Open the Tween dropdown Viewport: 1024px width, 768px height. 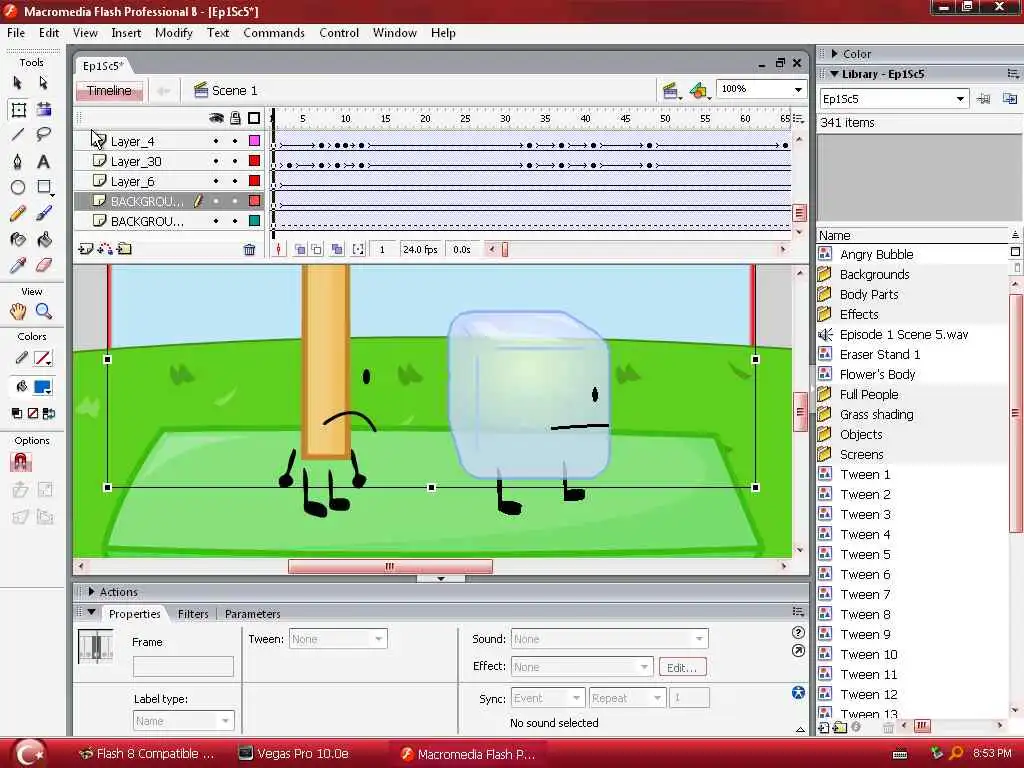pos(338,639)
